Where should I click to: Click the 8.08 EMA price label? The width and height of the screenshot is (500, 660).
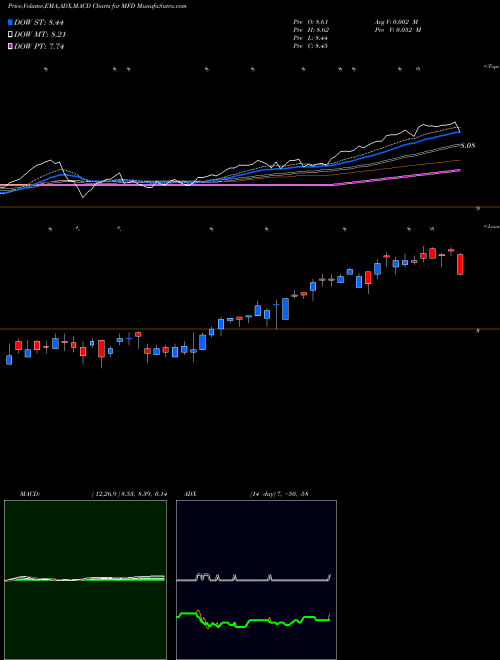[468, 146]
